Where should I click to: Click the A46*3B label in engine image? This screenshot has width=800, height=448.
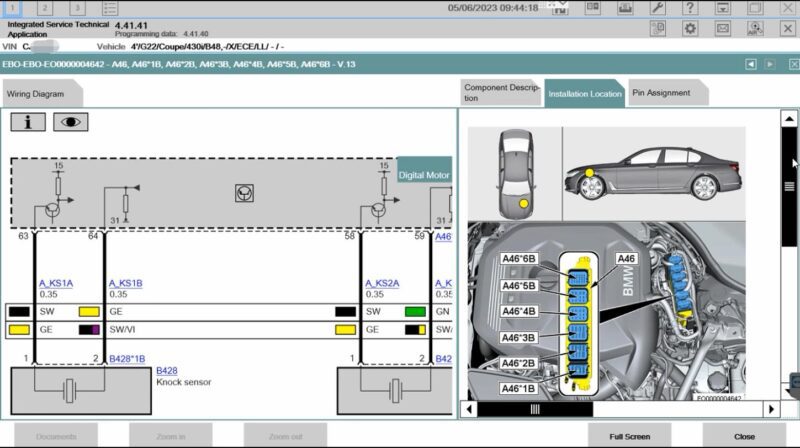[x=519, y=337]
